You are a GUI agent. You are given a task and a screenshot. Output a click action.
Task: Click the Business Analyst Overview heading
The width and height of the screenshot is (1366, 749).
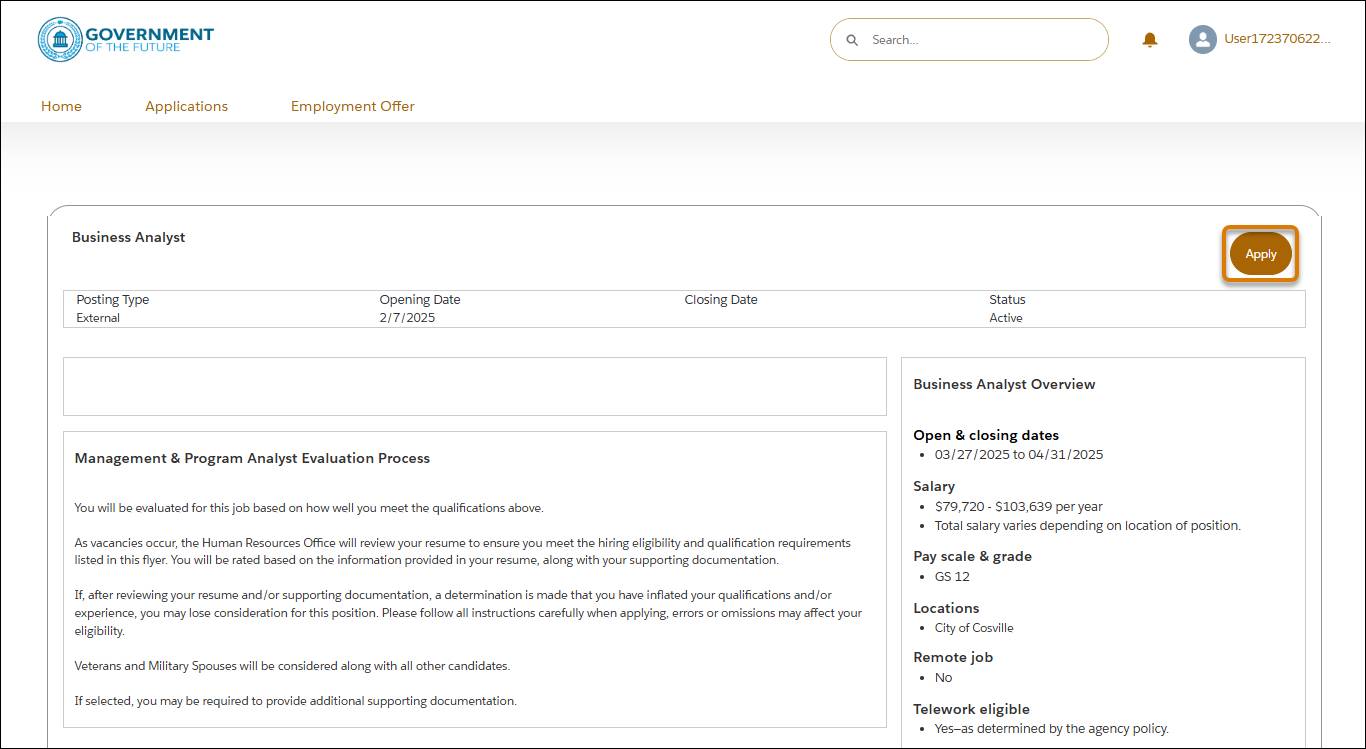[1004, 384]
